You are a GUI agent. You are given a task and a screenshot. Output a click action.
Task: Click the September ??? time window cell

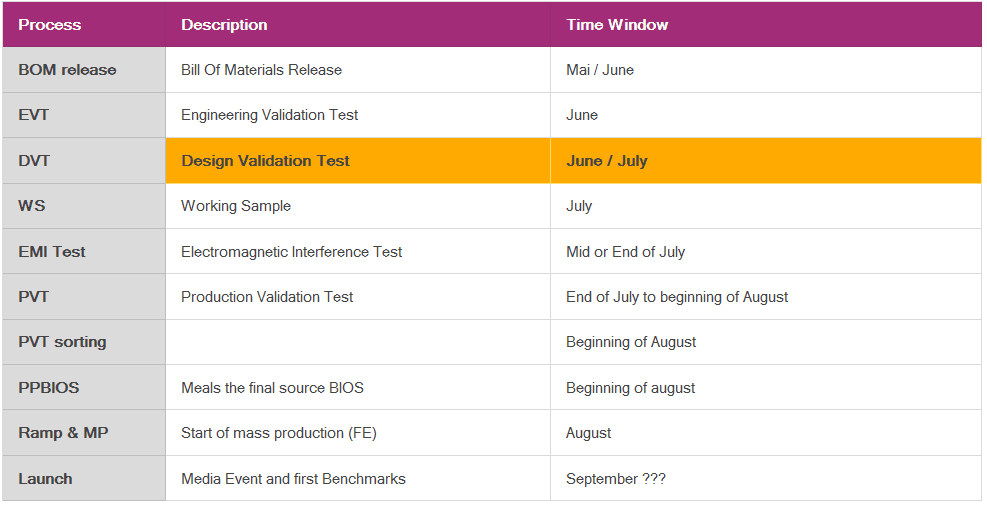616,479
